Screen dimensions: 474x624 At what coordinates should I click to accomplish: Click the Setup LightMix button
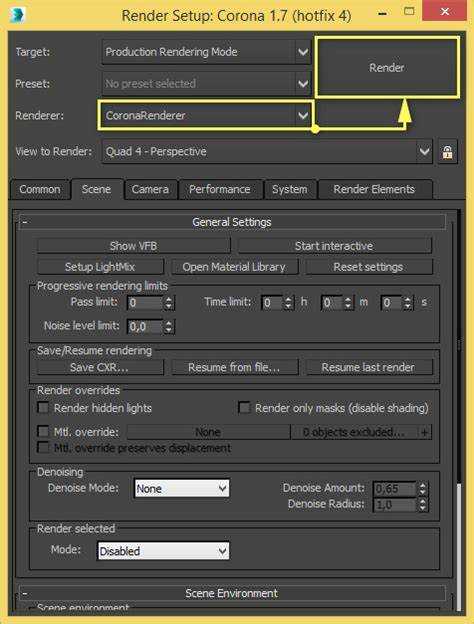[100, 267]
